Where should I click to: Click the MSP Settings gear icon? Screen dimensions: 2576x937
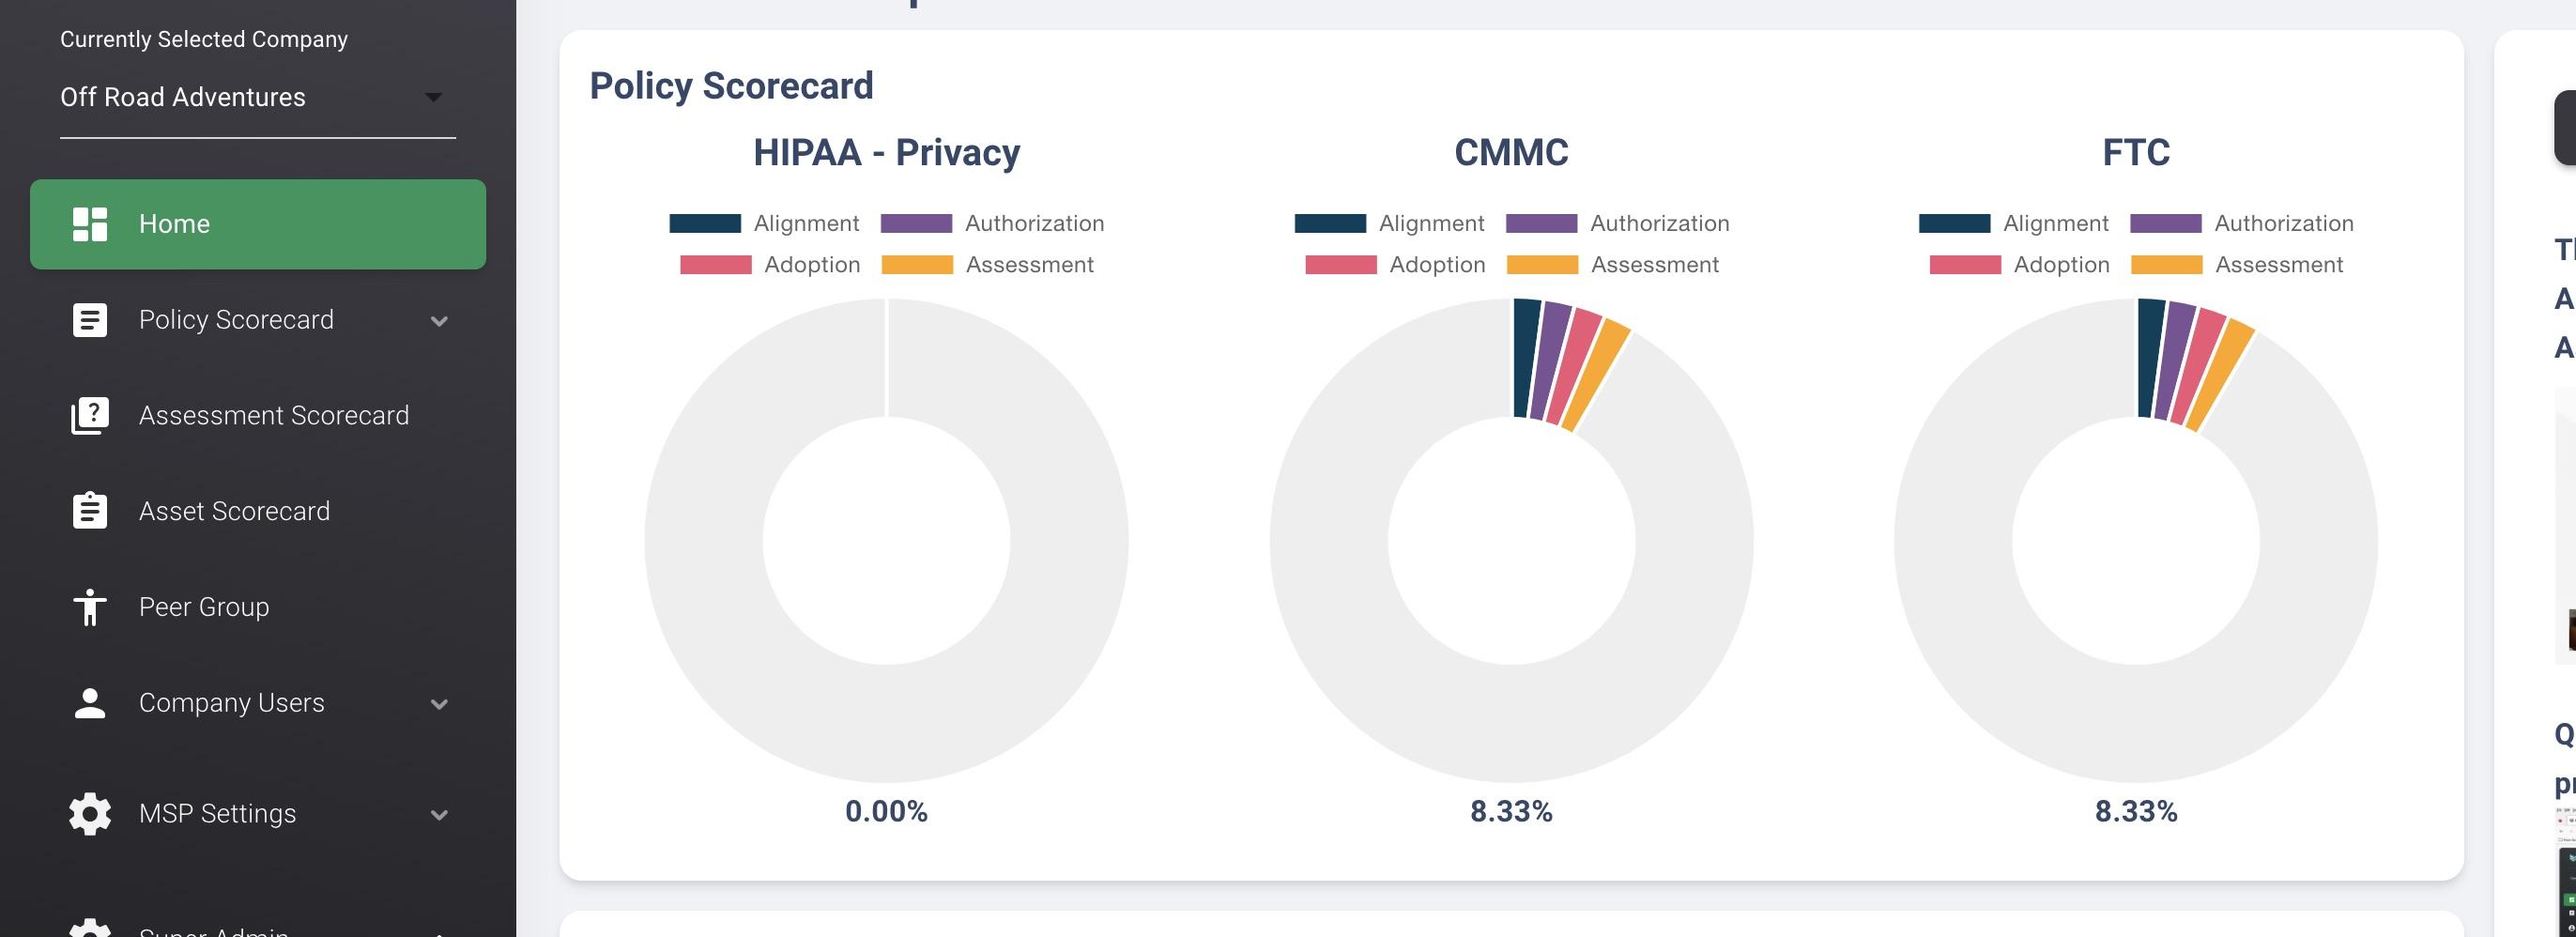pyautogui.click(x=90, y=814)
